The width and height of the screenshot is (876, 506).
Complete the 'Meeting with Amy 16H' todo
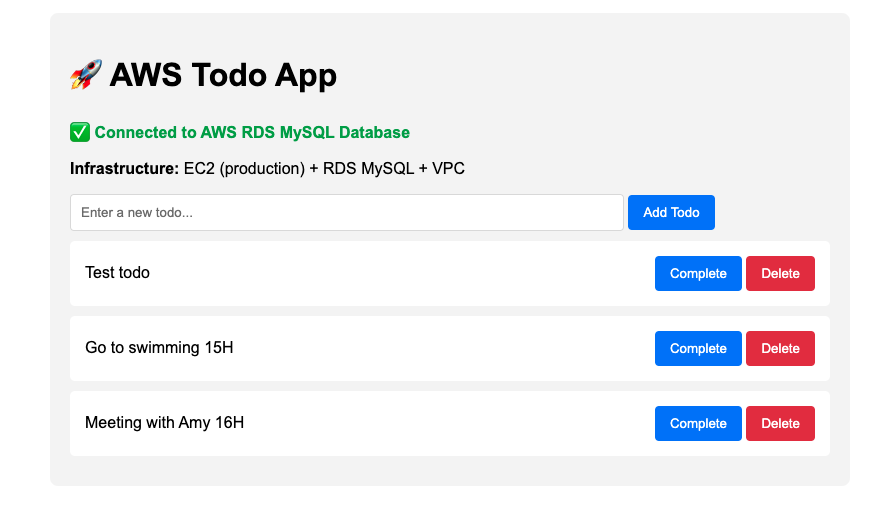coord(698,423)
